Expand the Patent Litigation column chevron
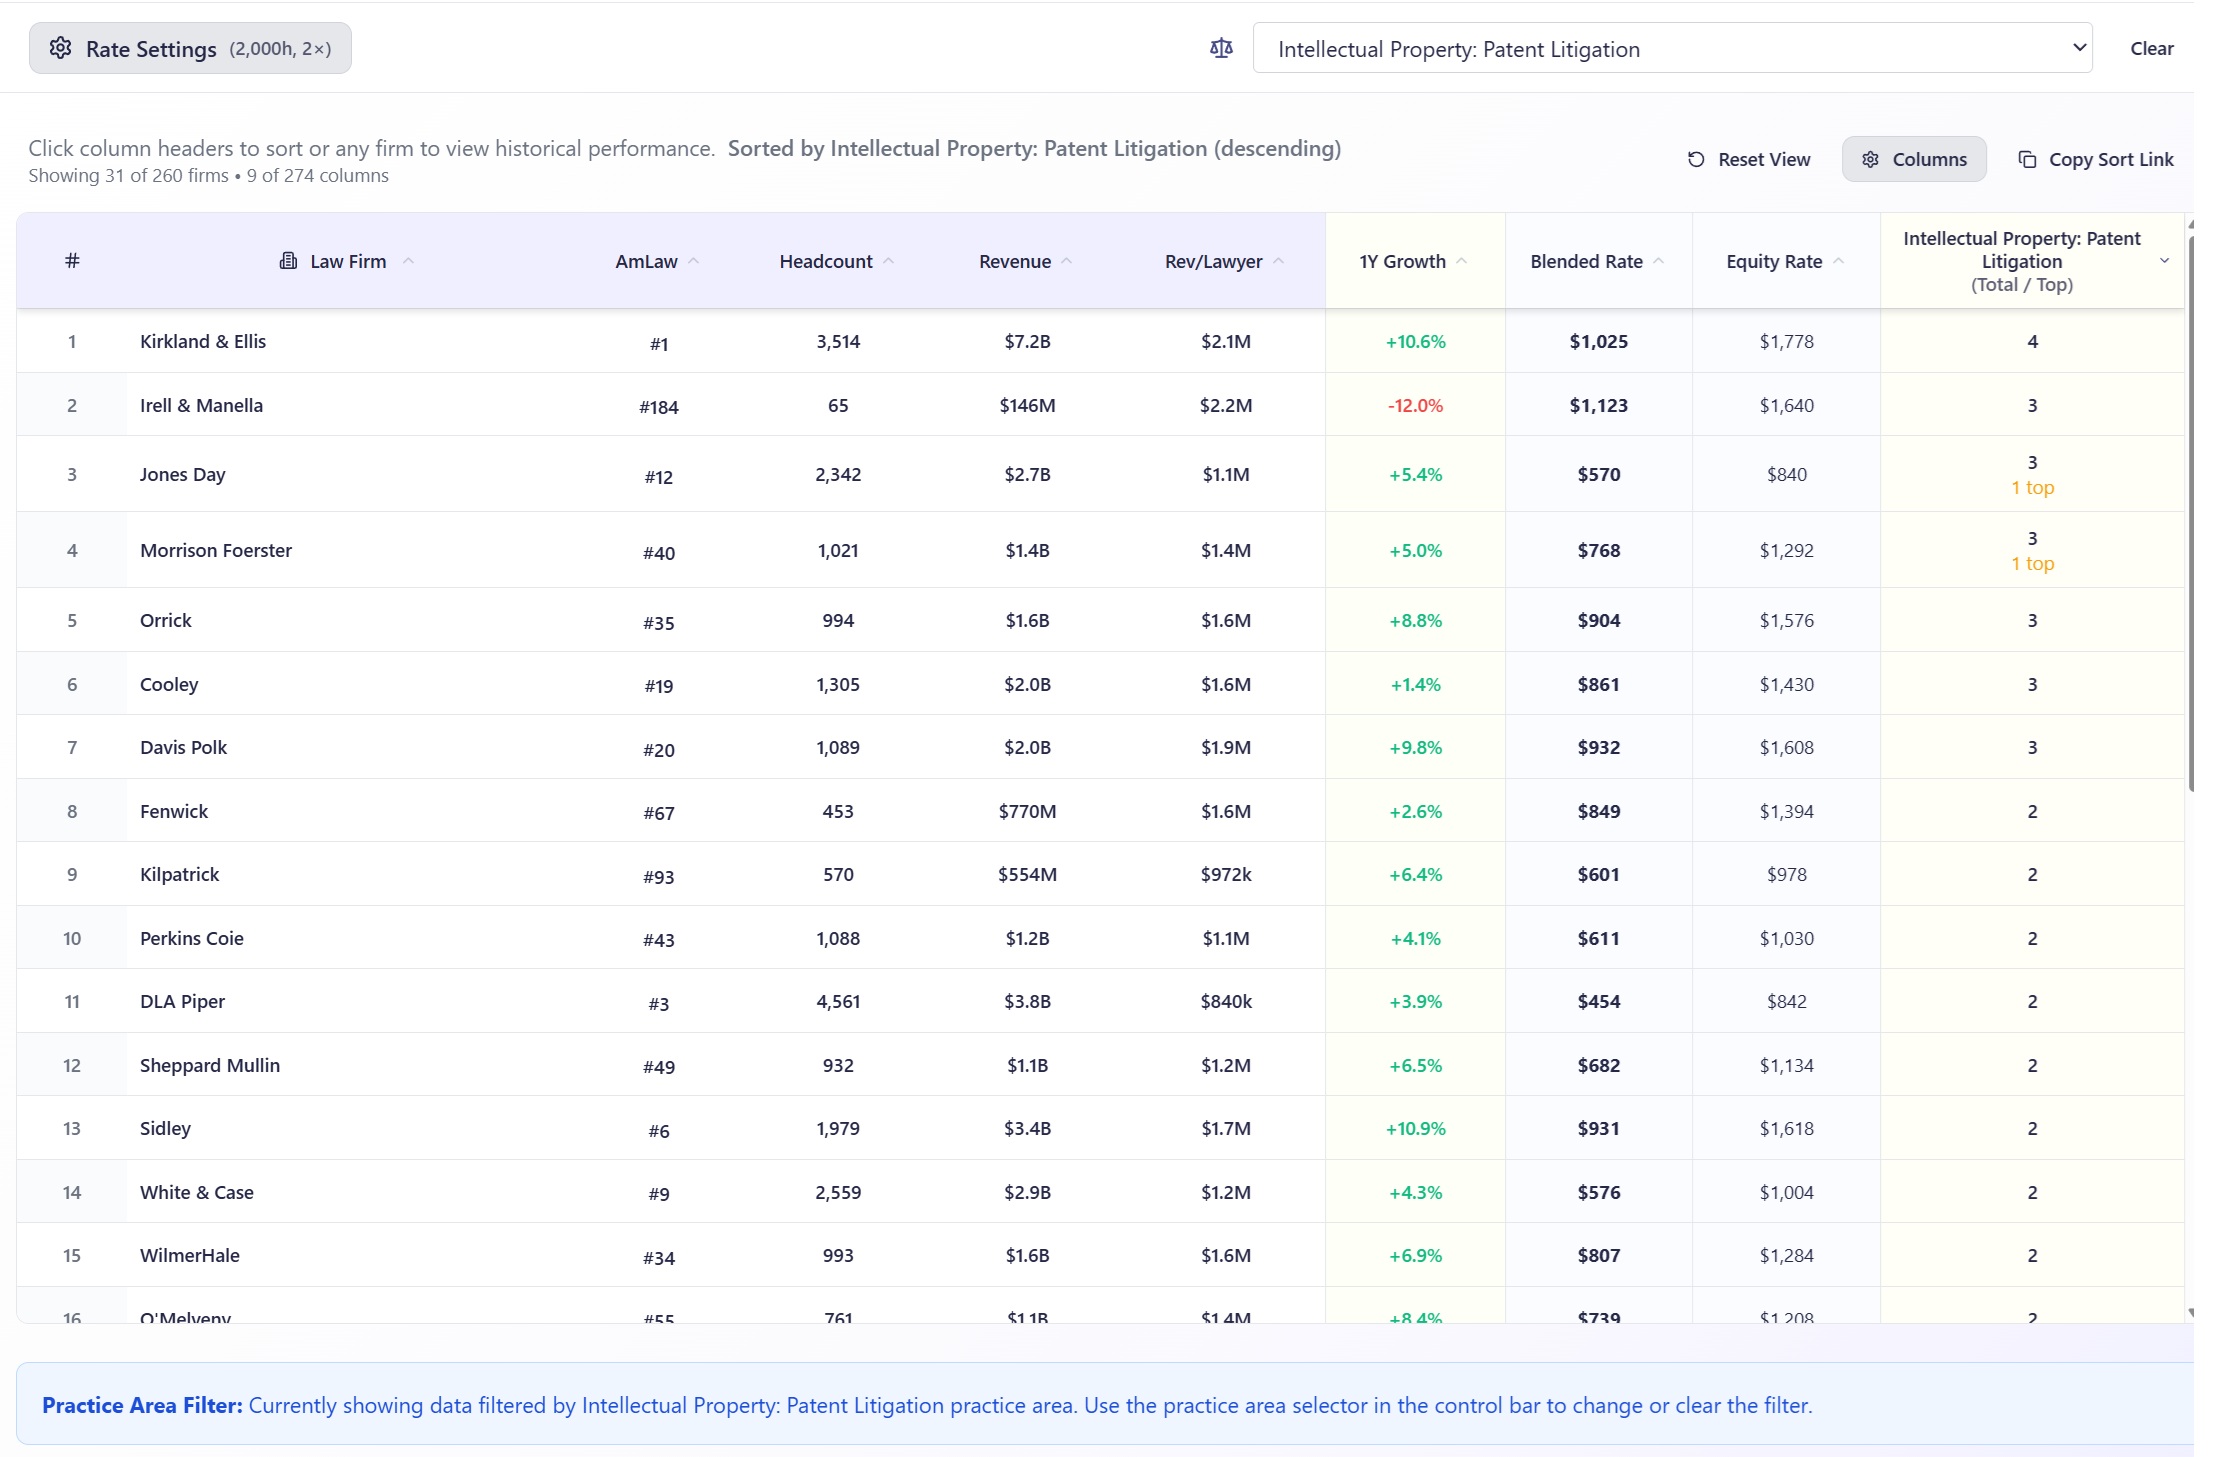The width and height of the screenshot is (2222, 1457). [2164, 261]
